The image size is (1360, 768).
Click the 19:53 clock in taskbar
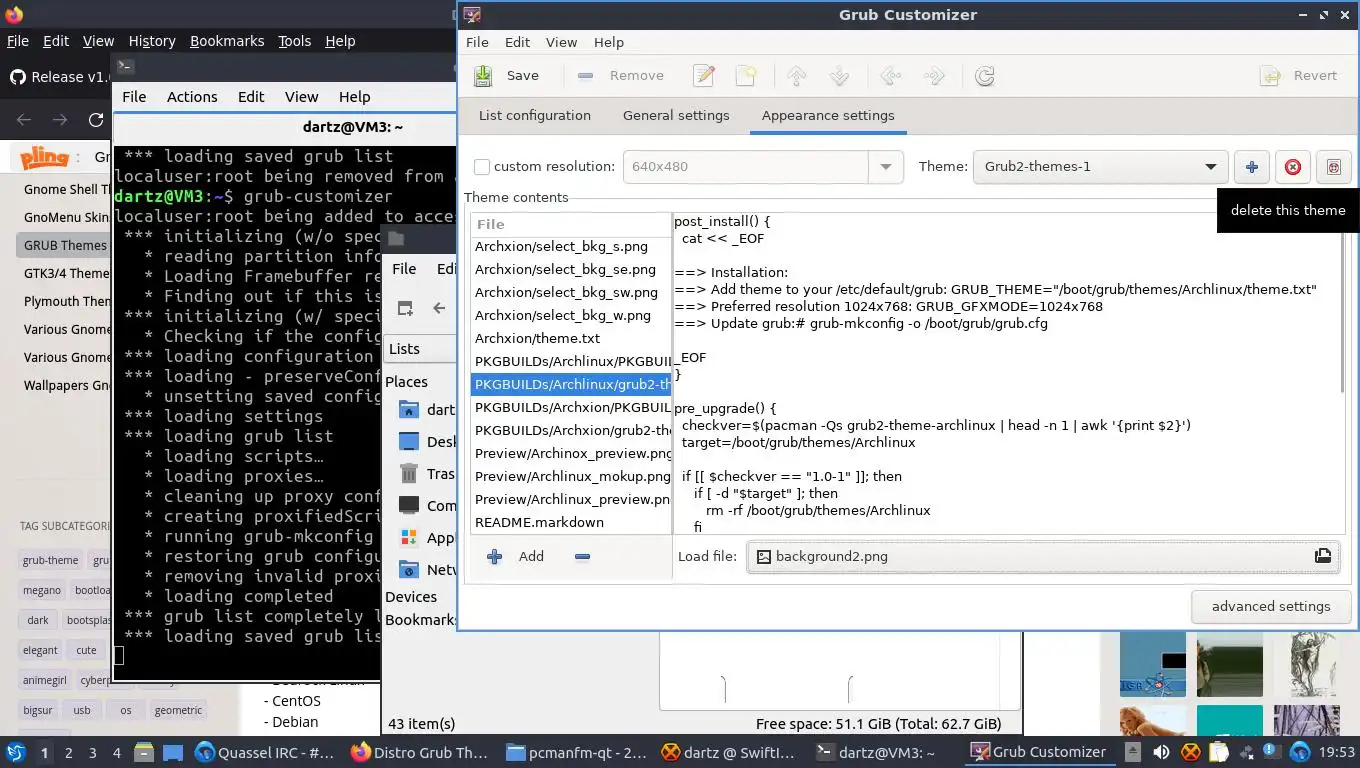(x=1336, y=752)
